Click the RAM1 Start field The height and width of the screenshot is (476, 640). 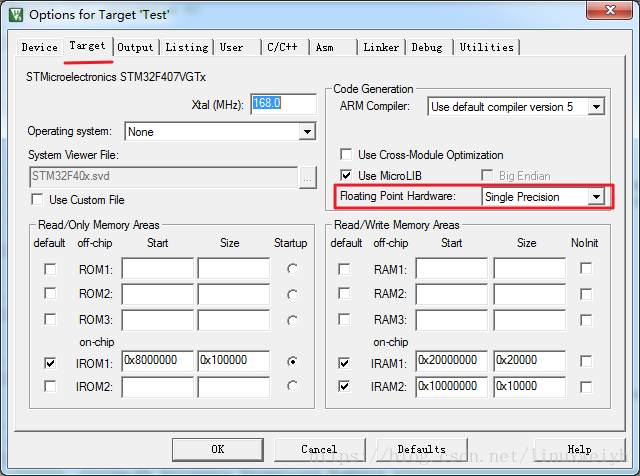[x=452, y=268]
